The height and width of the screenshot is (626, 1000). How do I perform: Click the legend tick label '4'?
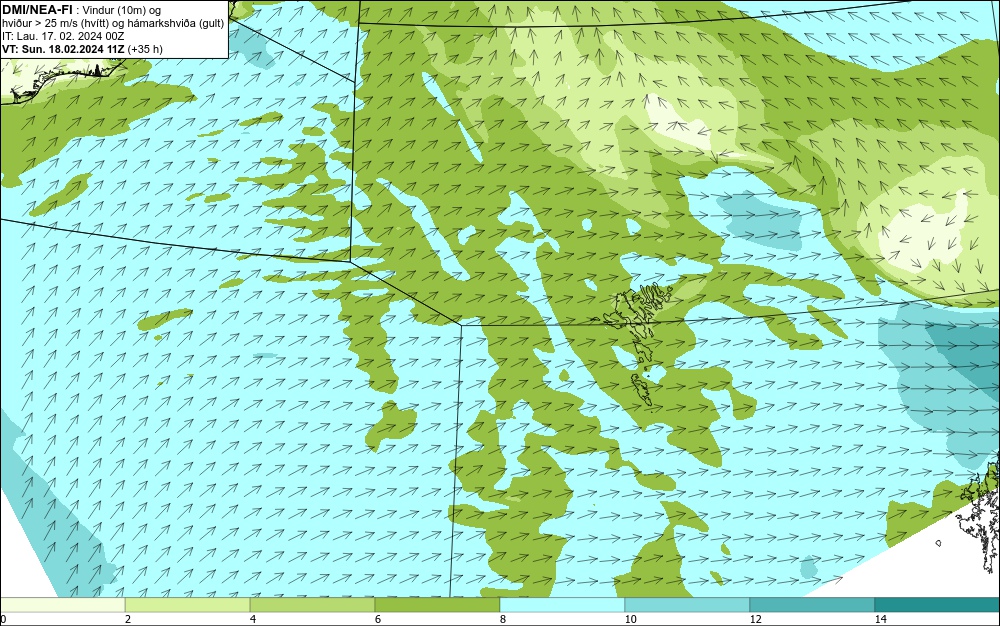coord(253,619)
